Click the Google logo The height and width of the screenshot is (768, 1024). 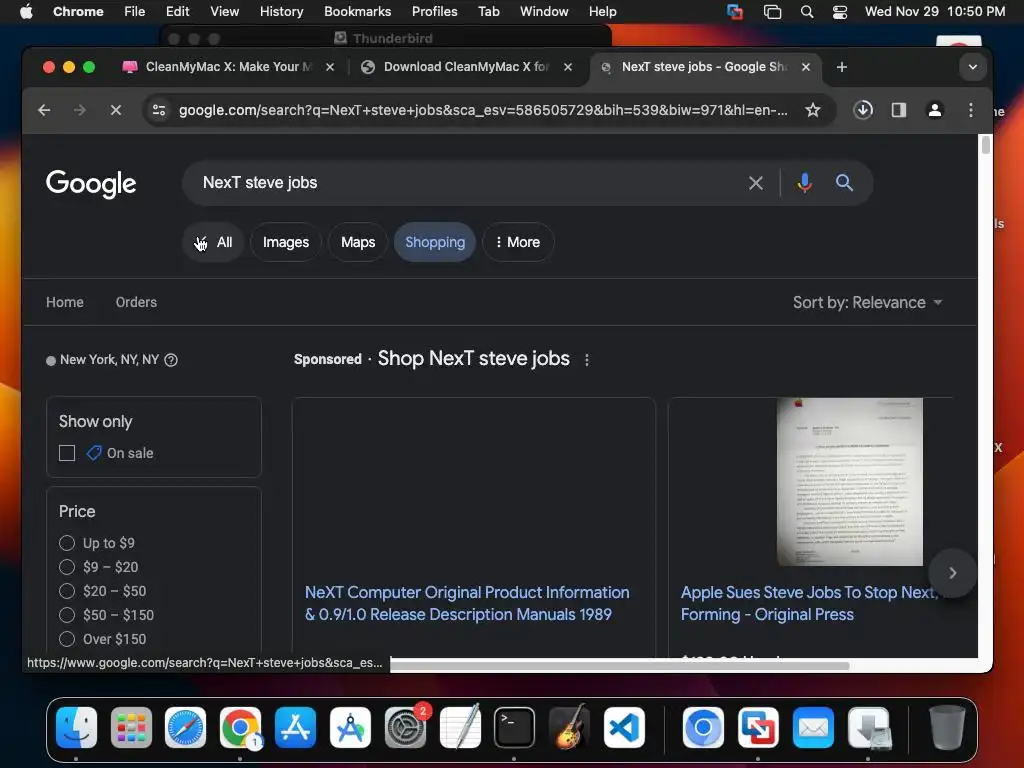coord(91,184)
